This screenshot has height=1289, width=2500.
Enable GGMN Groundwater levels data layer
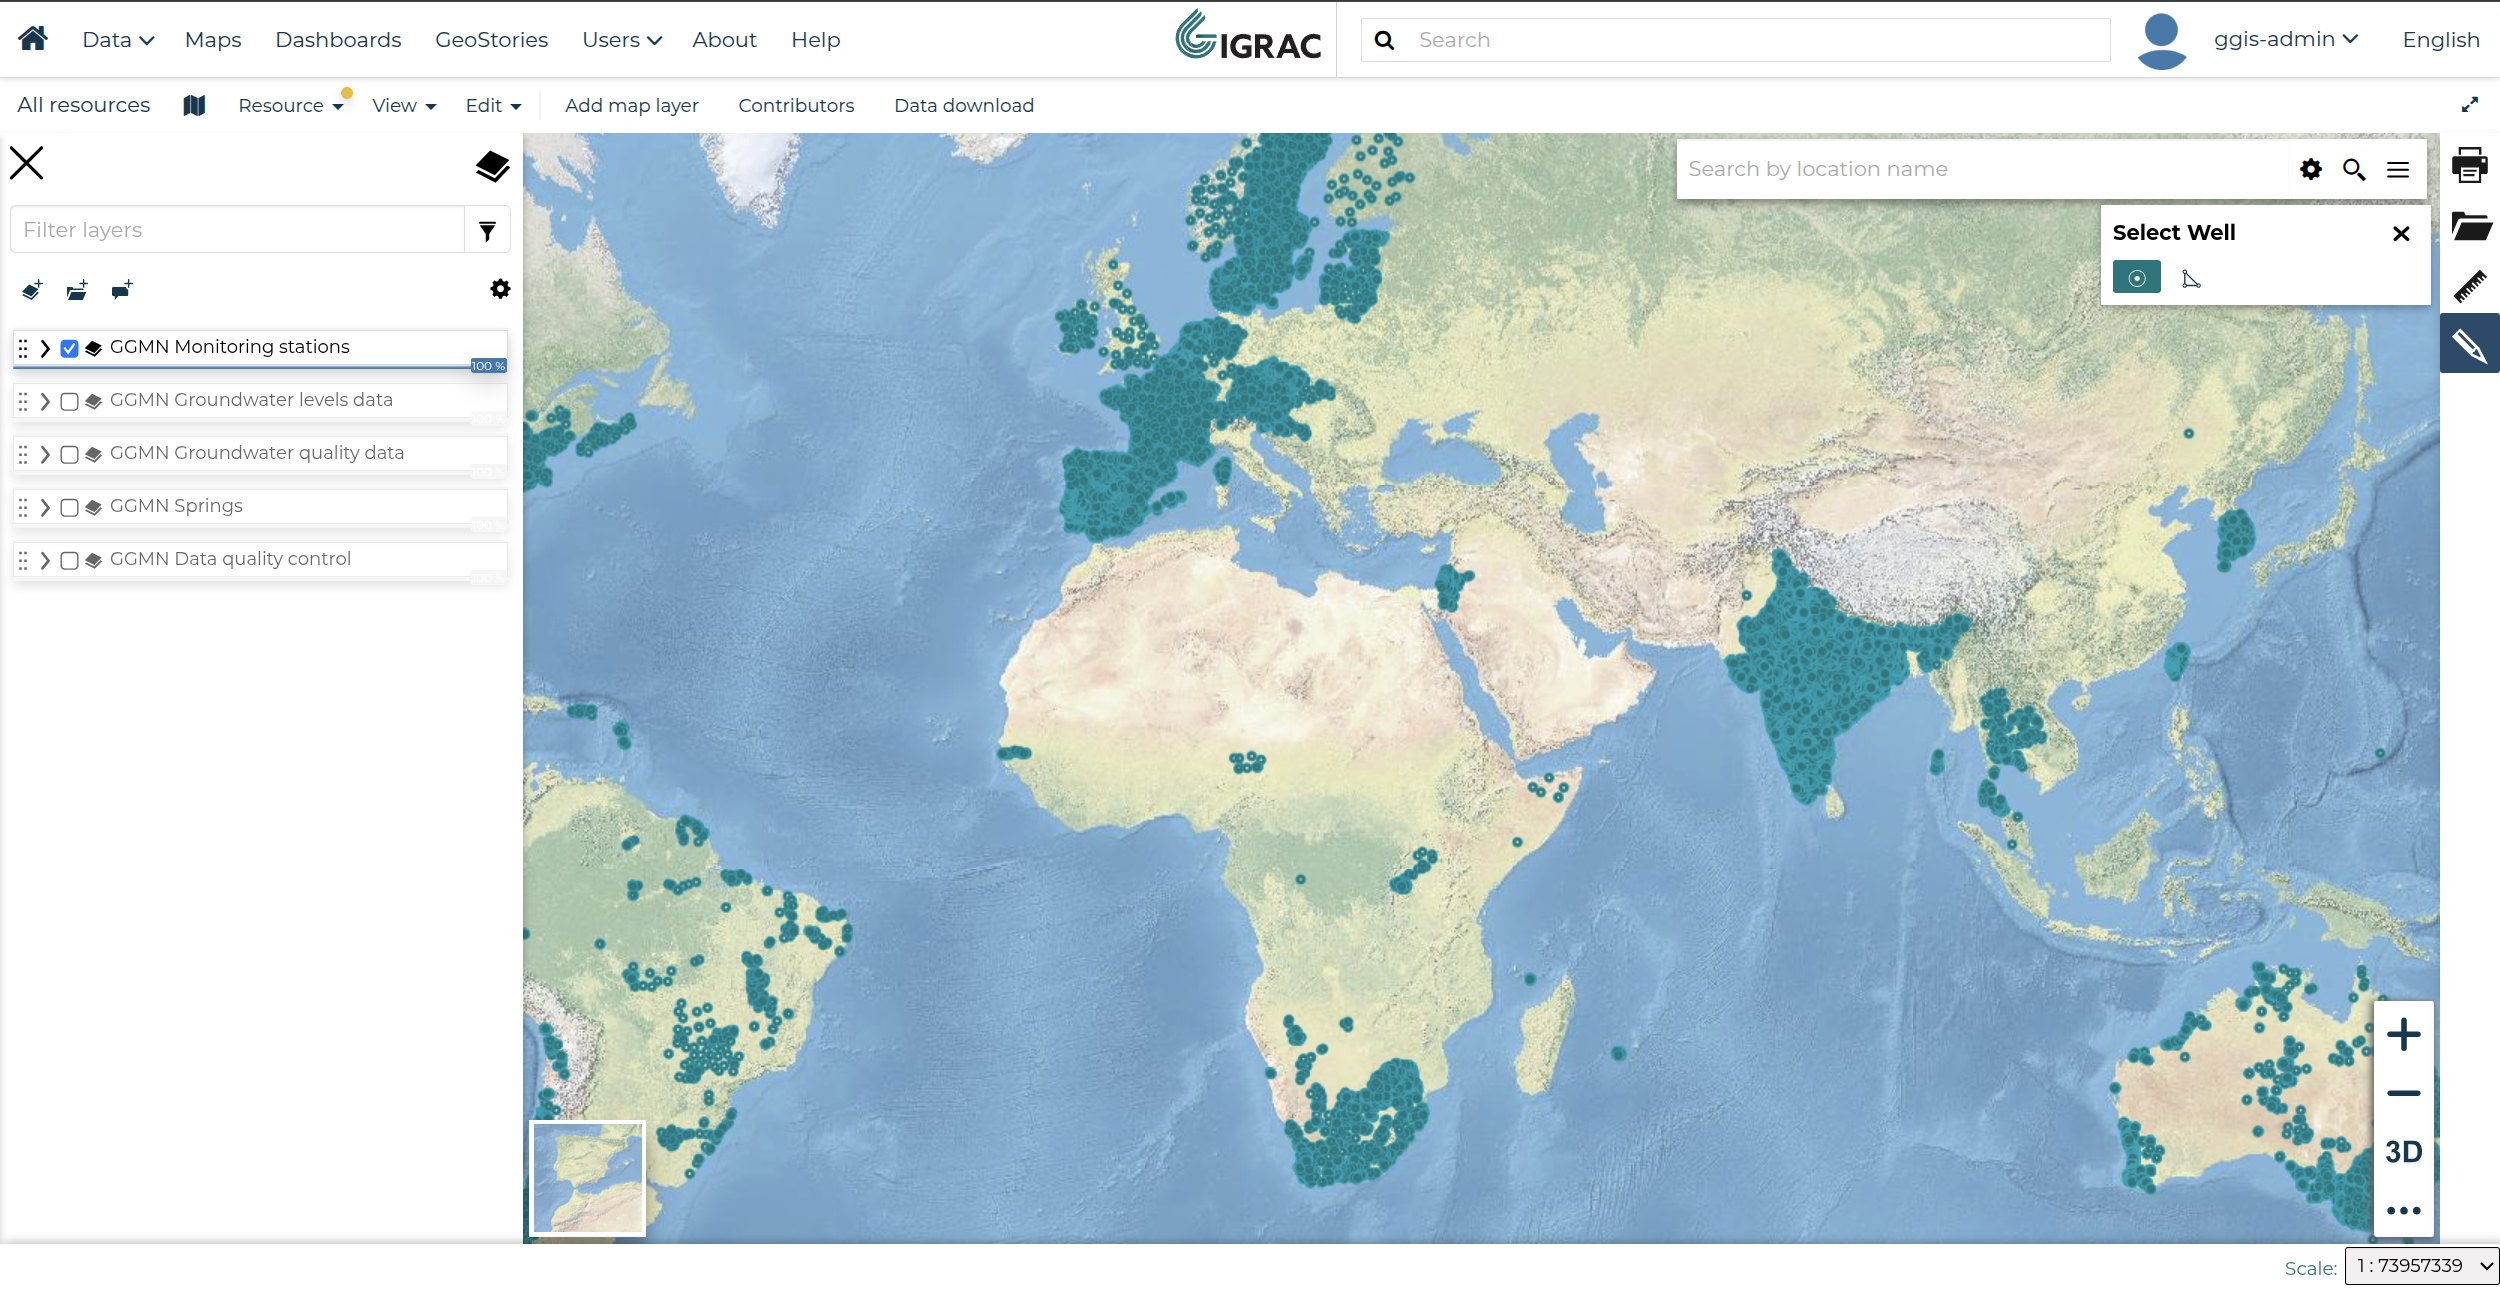pos(69,401)
